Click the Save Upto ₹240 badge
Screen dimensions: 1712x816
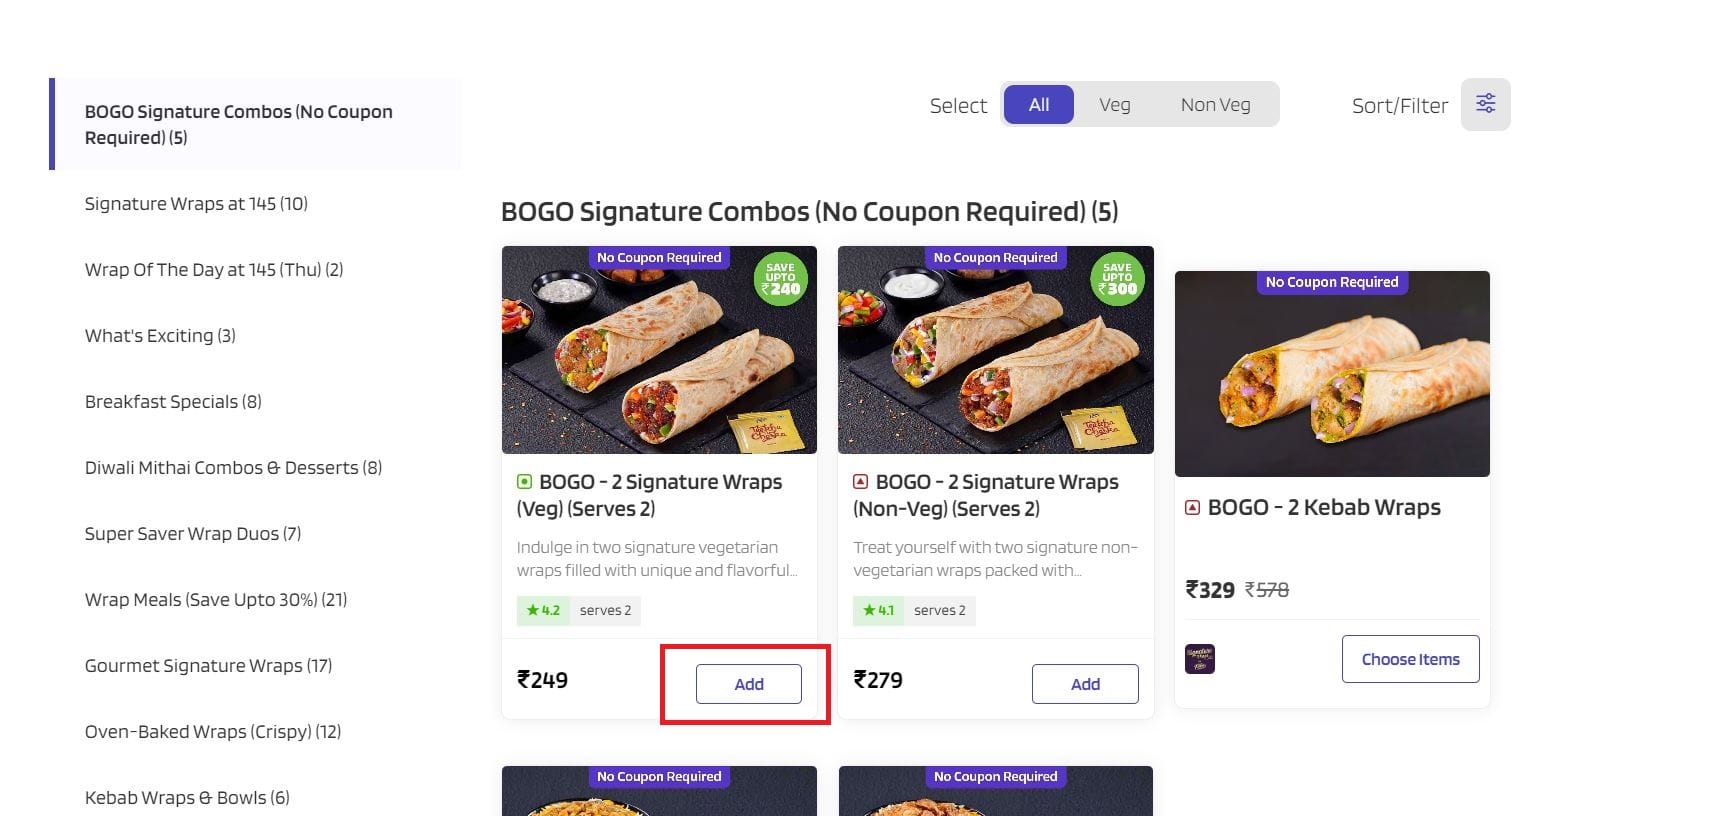(780, 279)
